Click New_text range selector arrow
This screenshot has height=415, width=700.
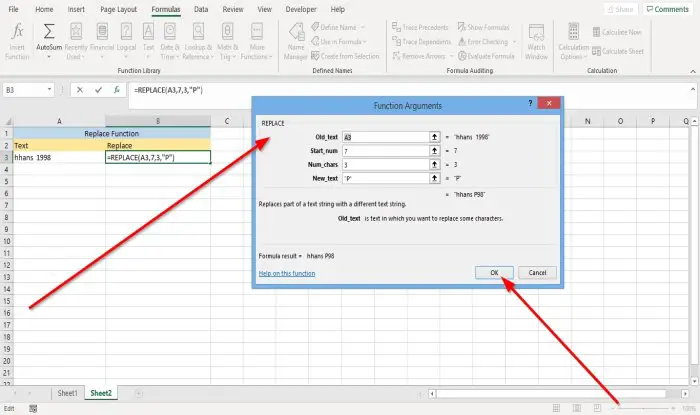tap(434, 178)
